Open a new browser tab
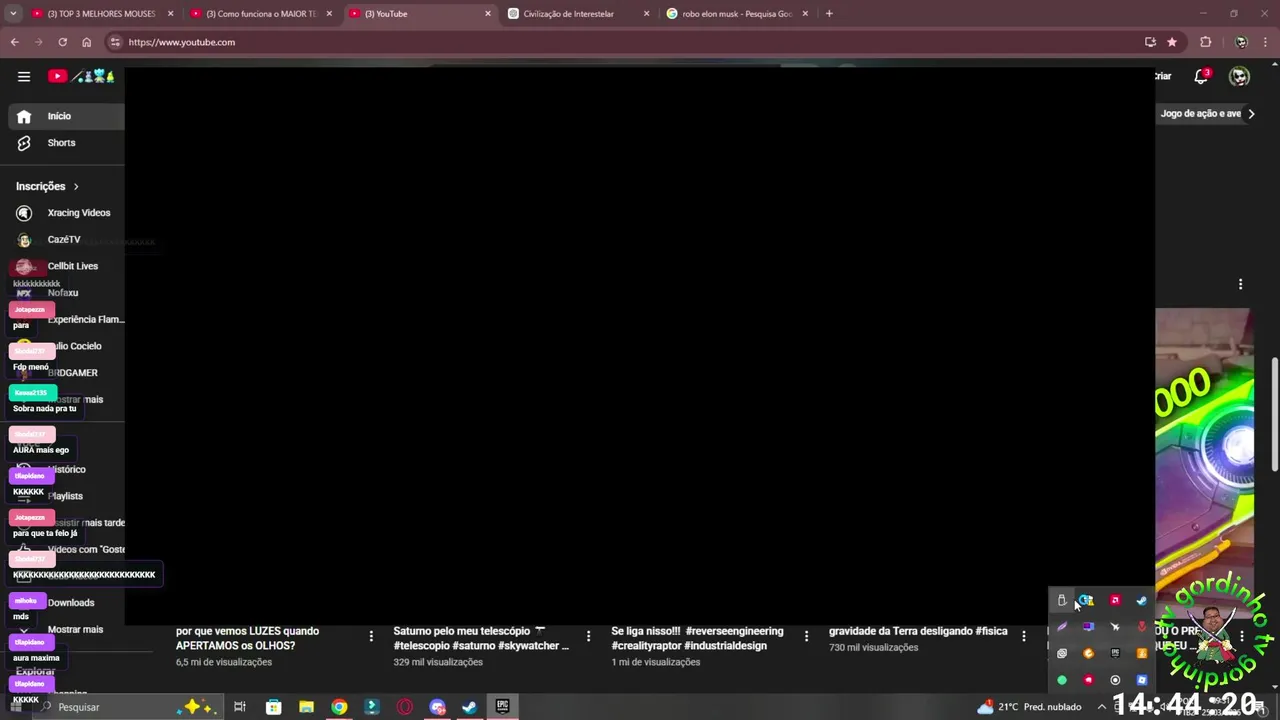 (829, 14)
